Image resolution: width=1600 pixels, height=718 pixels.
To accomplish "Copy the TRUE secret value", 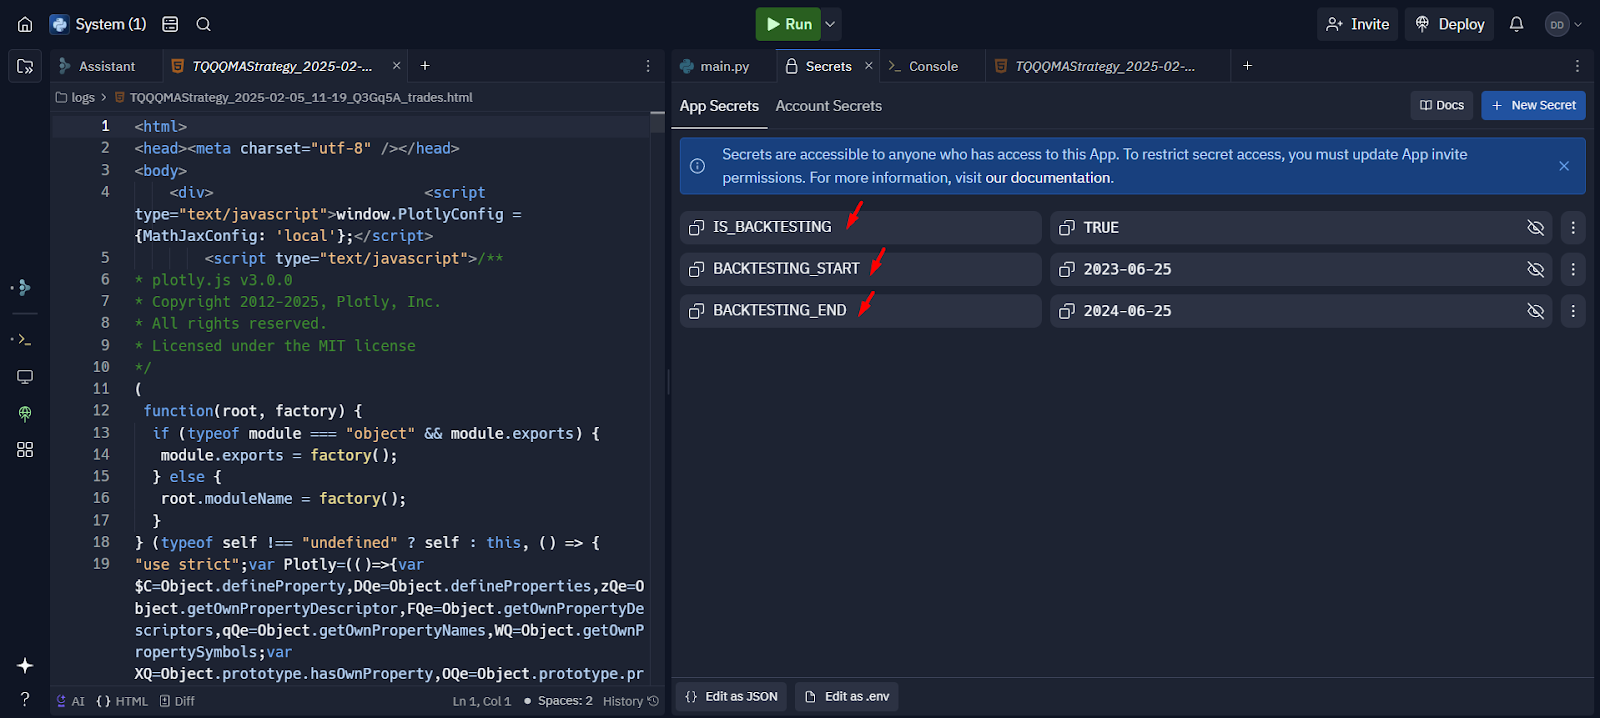I will pos(1067,228).
